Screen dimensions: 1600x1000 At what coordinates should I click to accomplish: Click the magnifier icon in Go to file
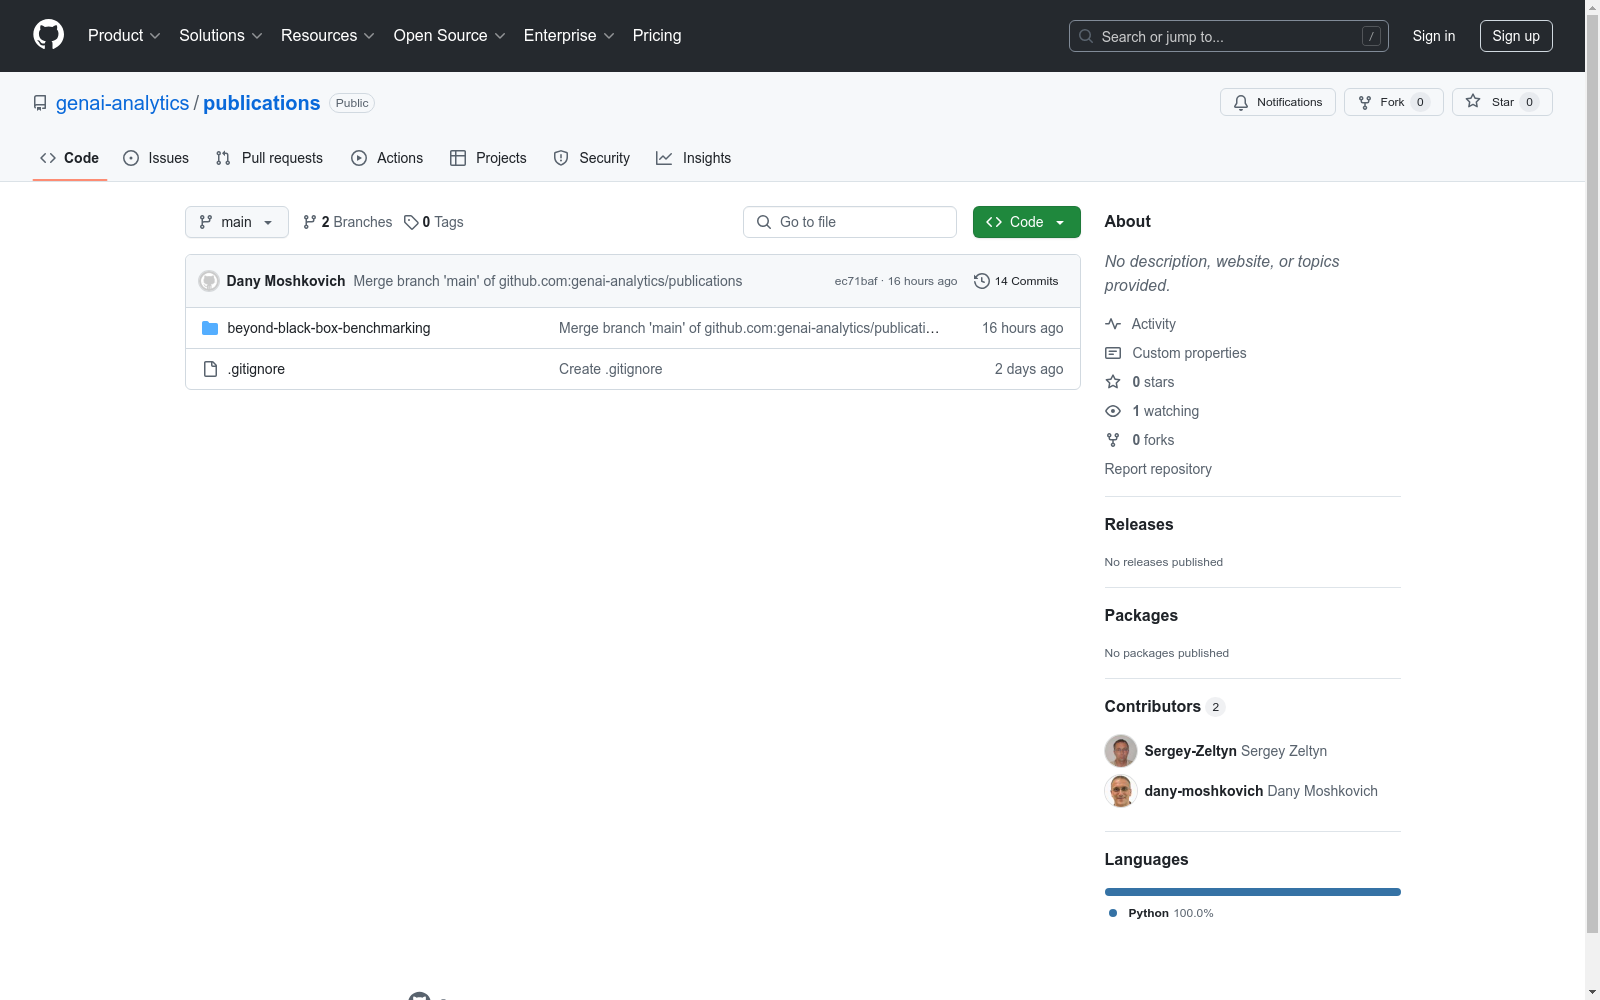(764, 222)
